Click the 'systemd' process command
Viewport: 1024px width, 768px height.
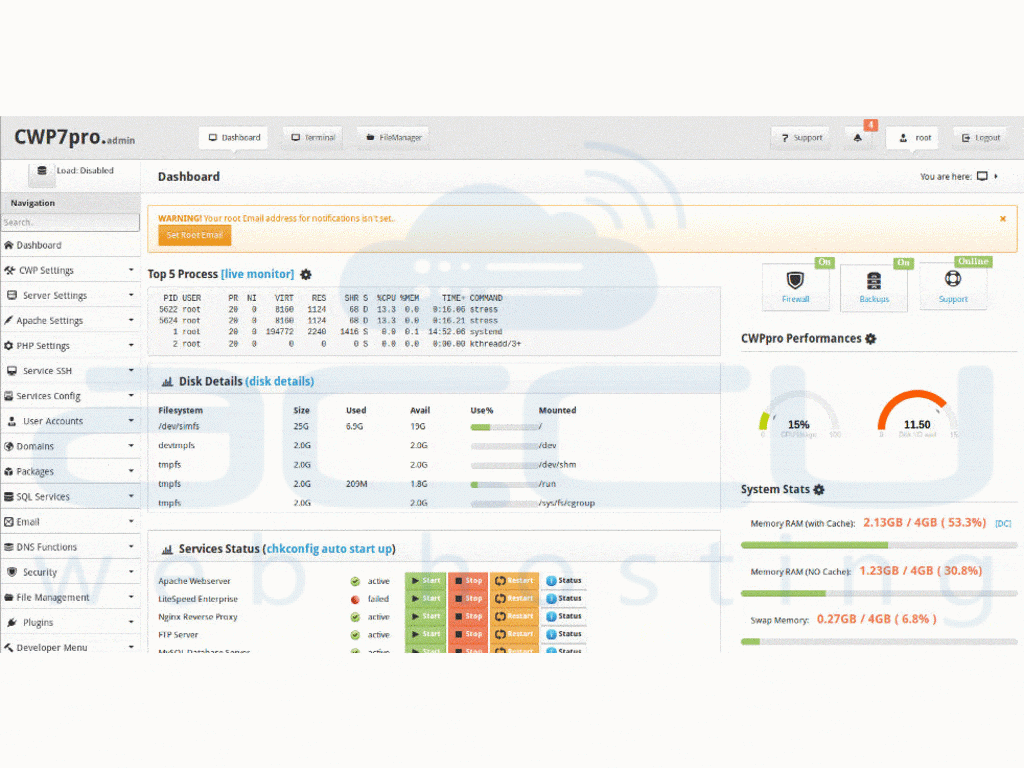[486, 332]
